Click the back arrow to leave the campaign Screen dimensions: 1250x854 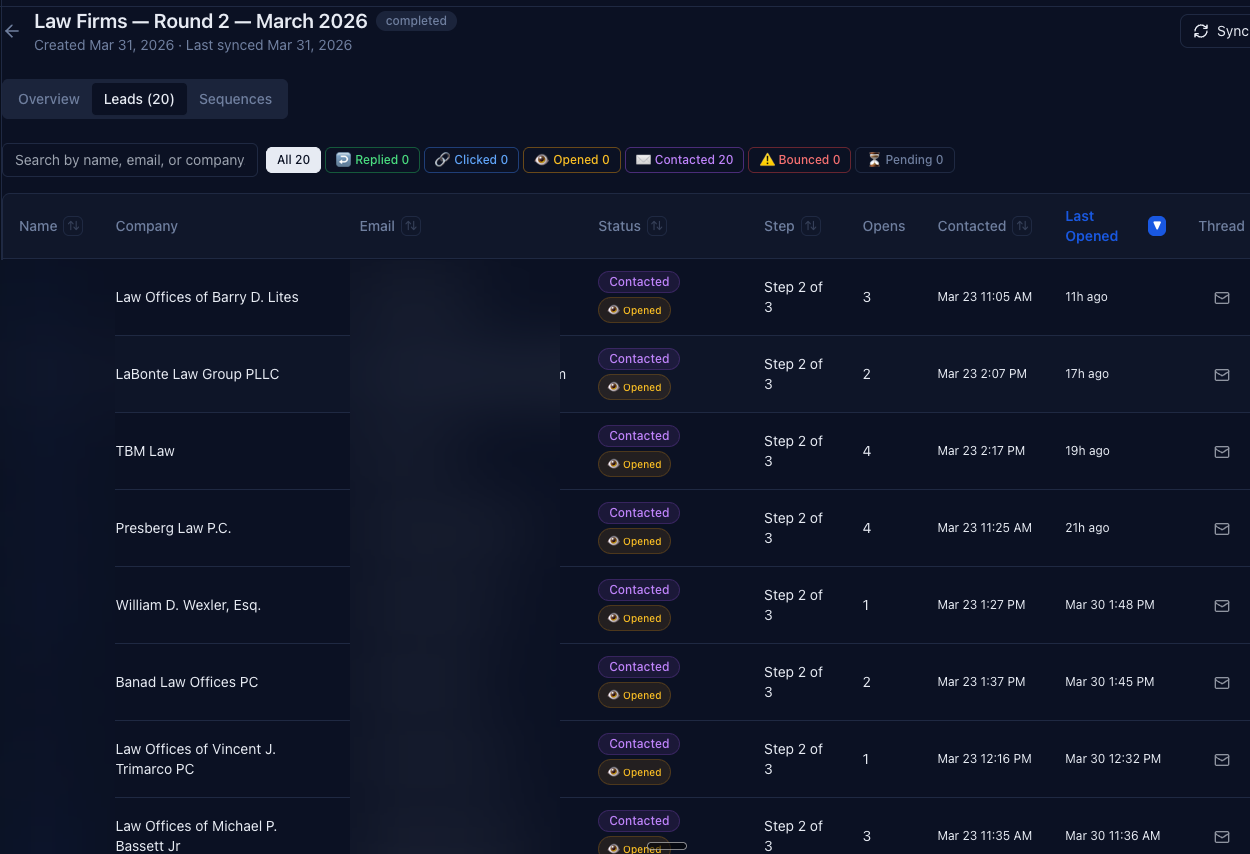(11, 31)
